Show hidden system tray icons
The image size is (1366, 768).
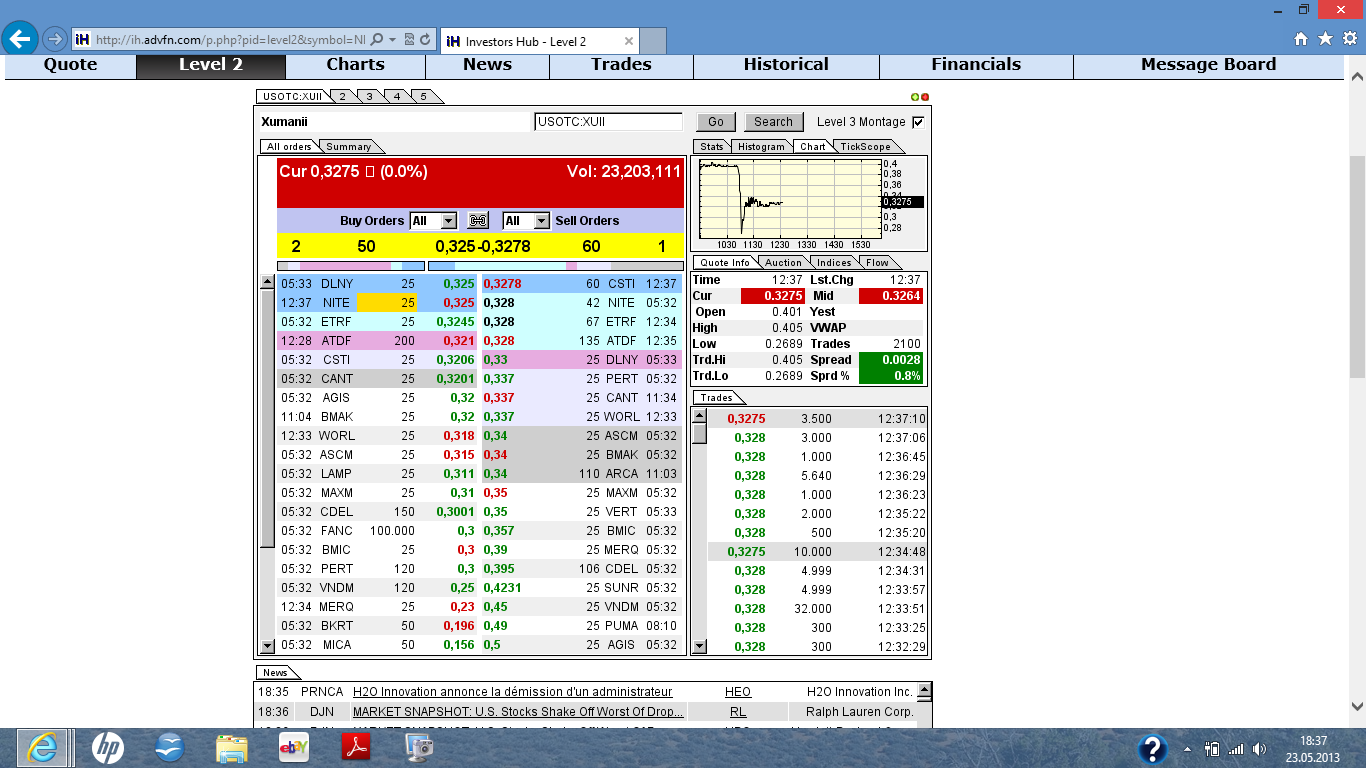(1188, 749)
